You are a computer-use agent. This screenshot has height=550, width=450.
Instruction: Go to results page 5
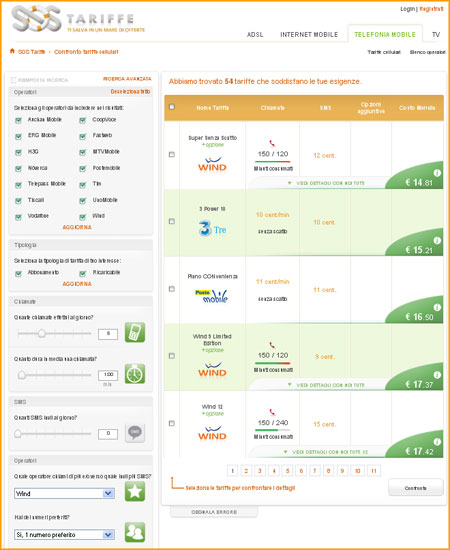[287, 471]
